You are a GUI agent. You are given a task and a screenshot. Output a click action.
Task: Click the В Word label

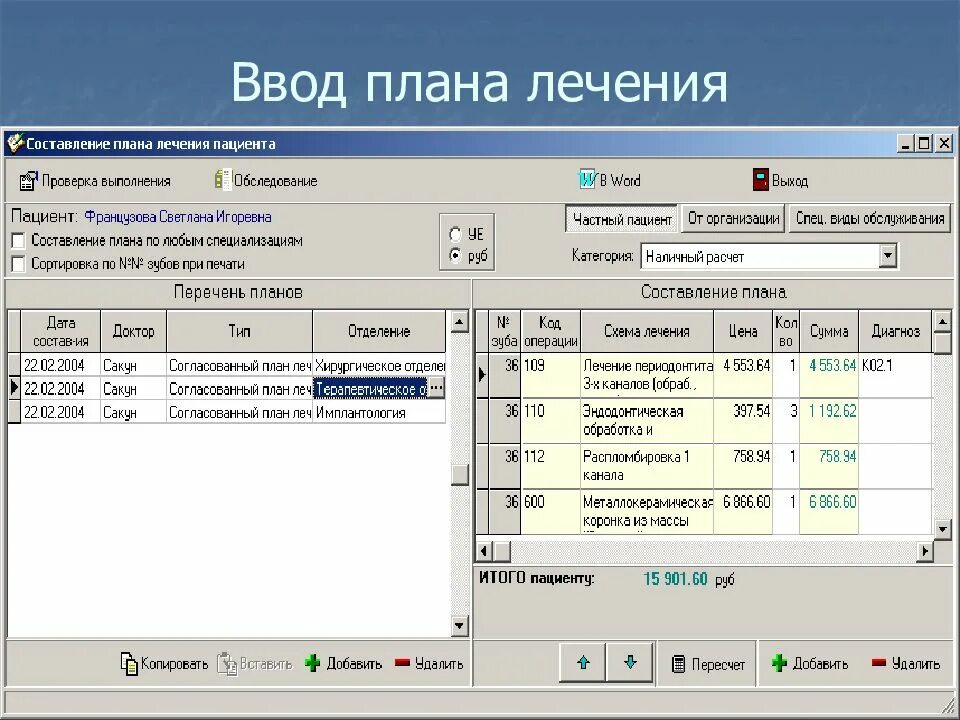pos(620,181)
